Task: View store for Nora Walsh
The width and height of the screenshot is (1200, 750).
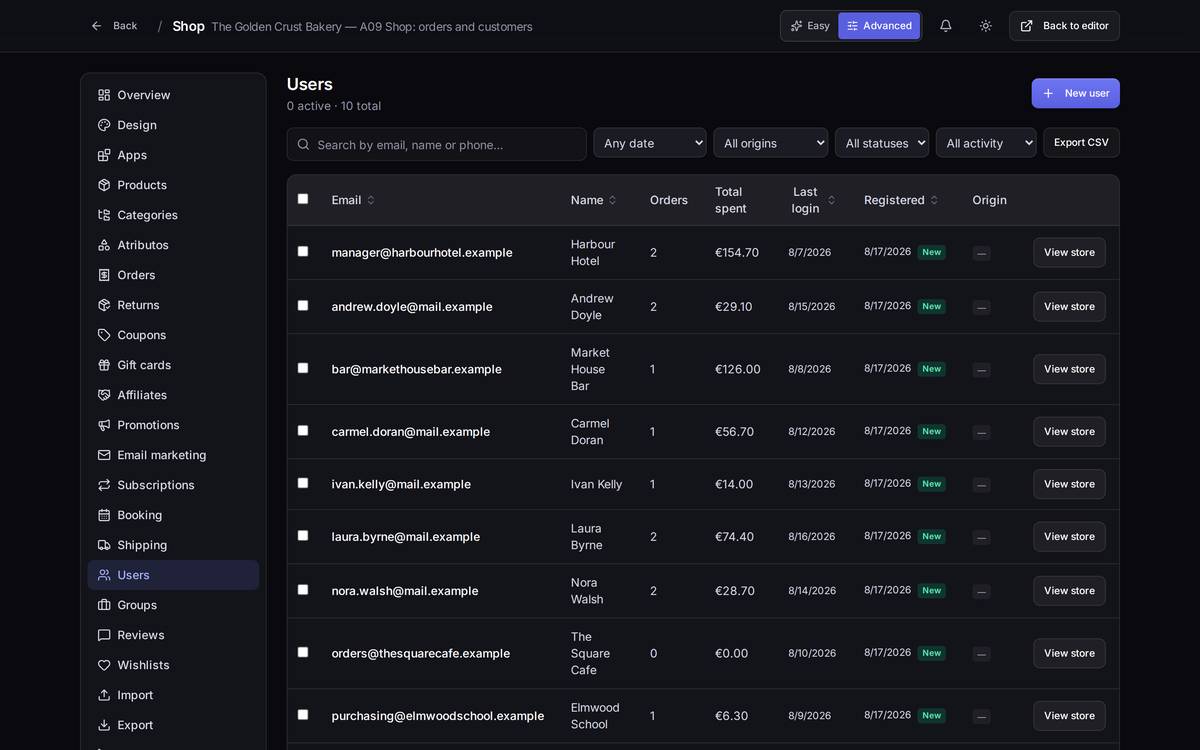Action: [1069, 591]
